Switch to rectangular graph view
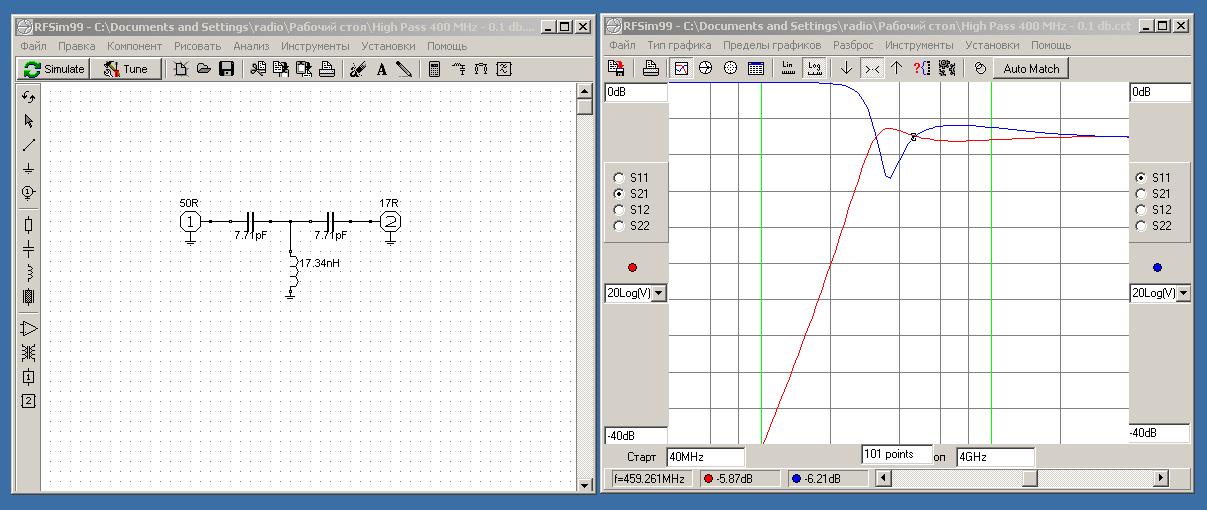Image resolution: width=1207 pixels, height=510 pixels. click(681, 68)
